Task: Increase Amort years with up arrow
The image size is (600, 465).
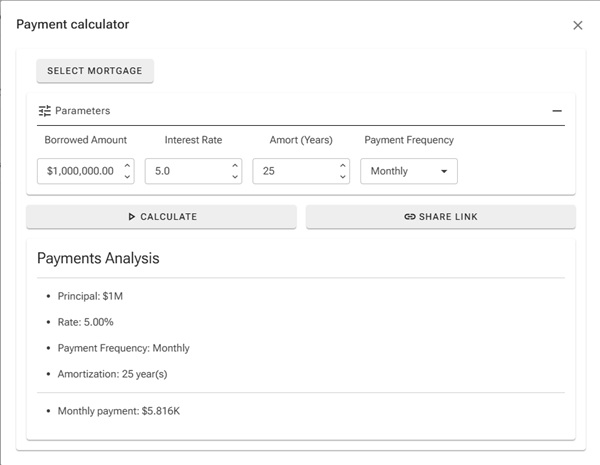Action: 342,165
